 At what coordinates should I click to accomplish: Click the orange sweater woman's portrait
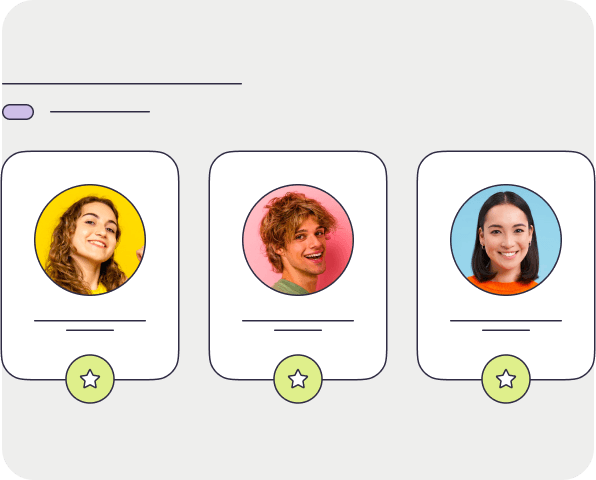506,240
